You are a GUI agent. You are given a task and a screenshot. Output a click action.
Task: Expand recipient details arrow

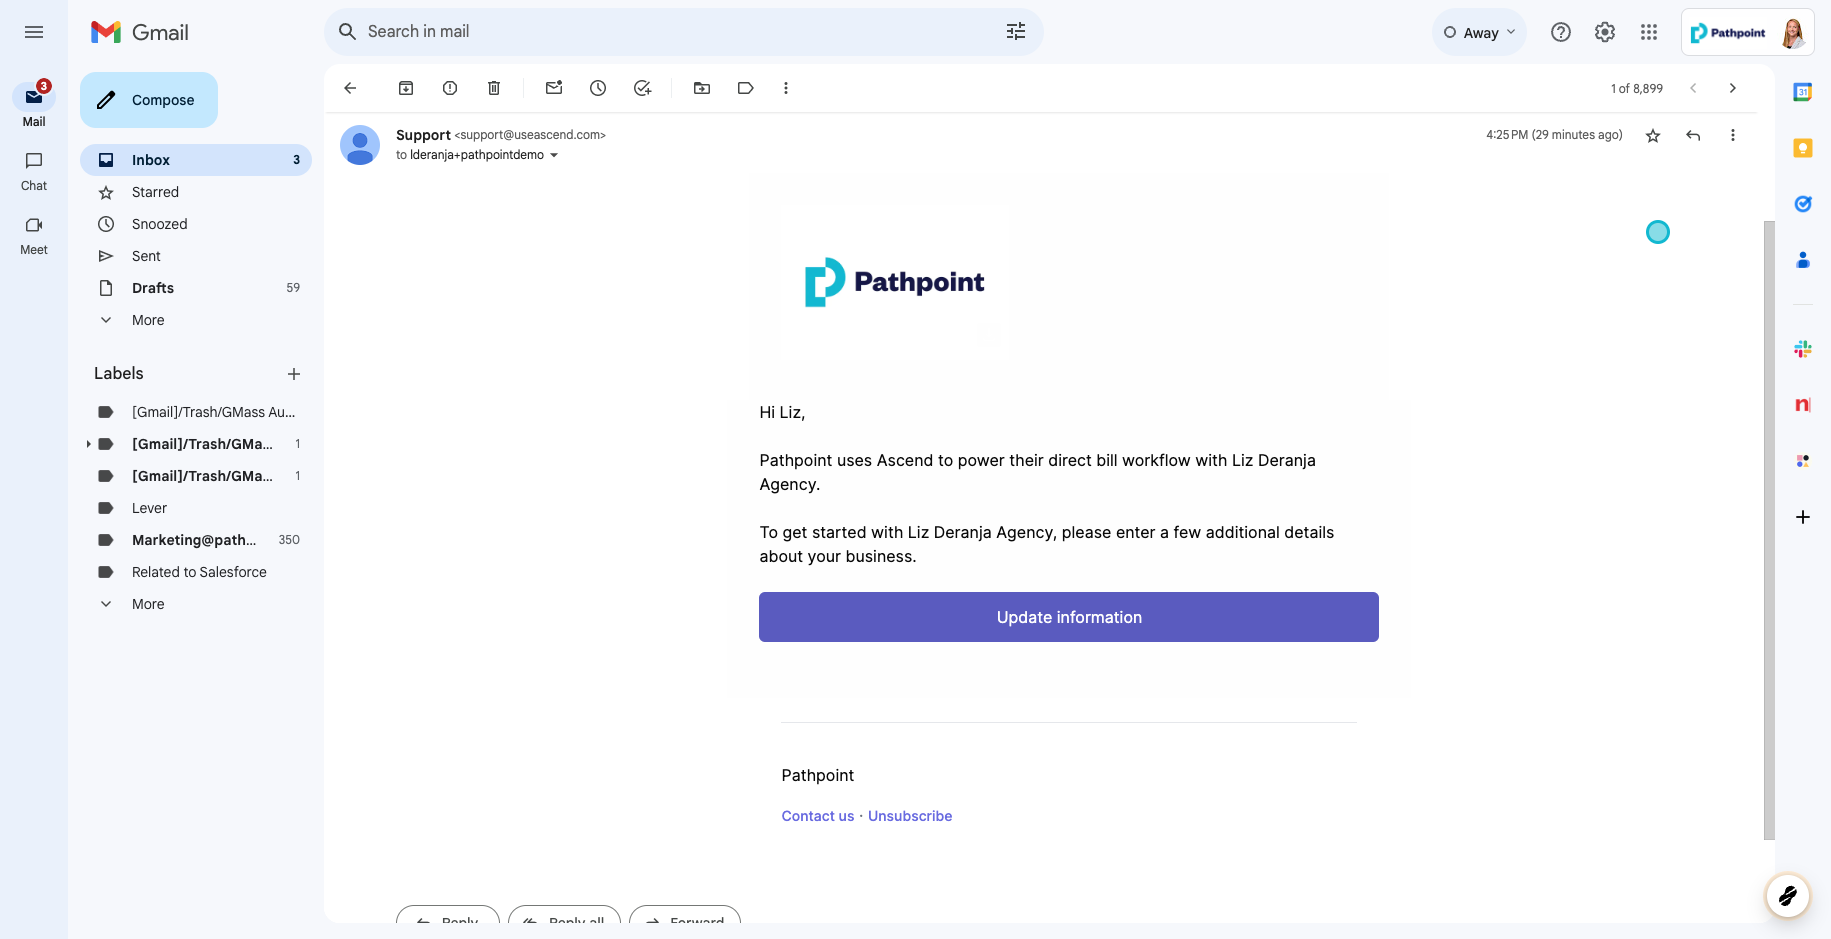(554, 156)
